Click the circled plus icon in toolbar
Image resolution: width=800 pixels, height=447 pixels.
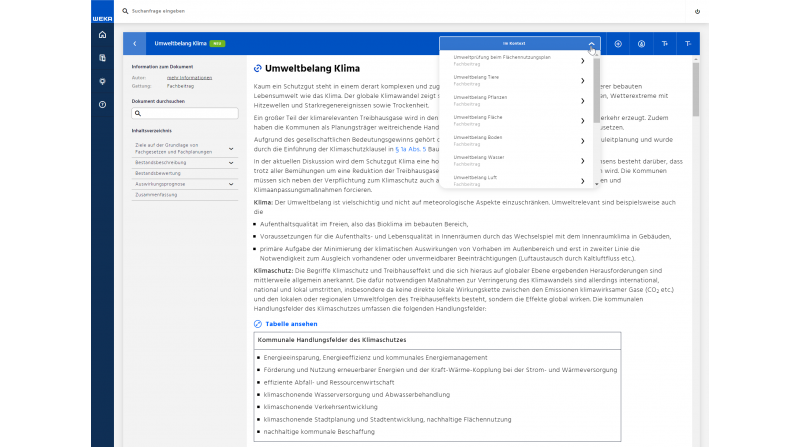(618, 44)
